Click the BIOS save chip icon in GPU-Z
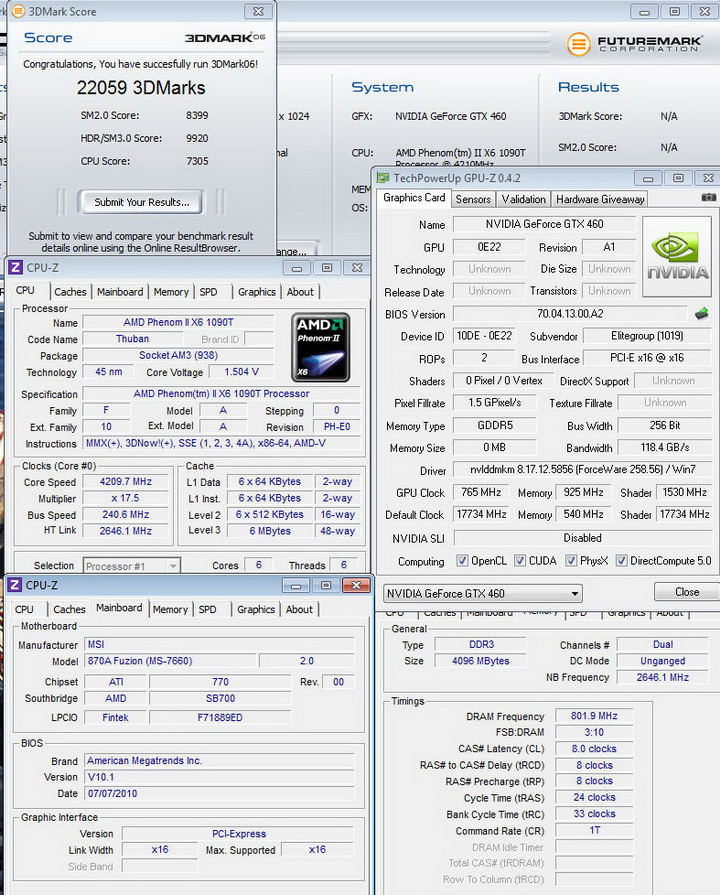 click(702, 313)
